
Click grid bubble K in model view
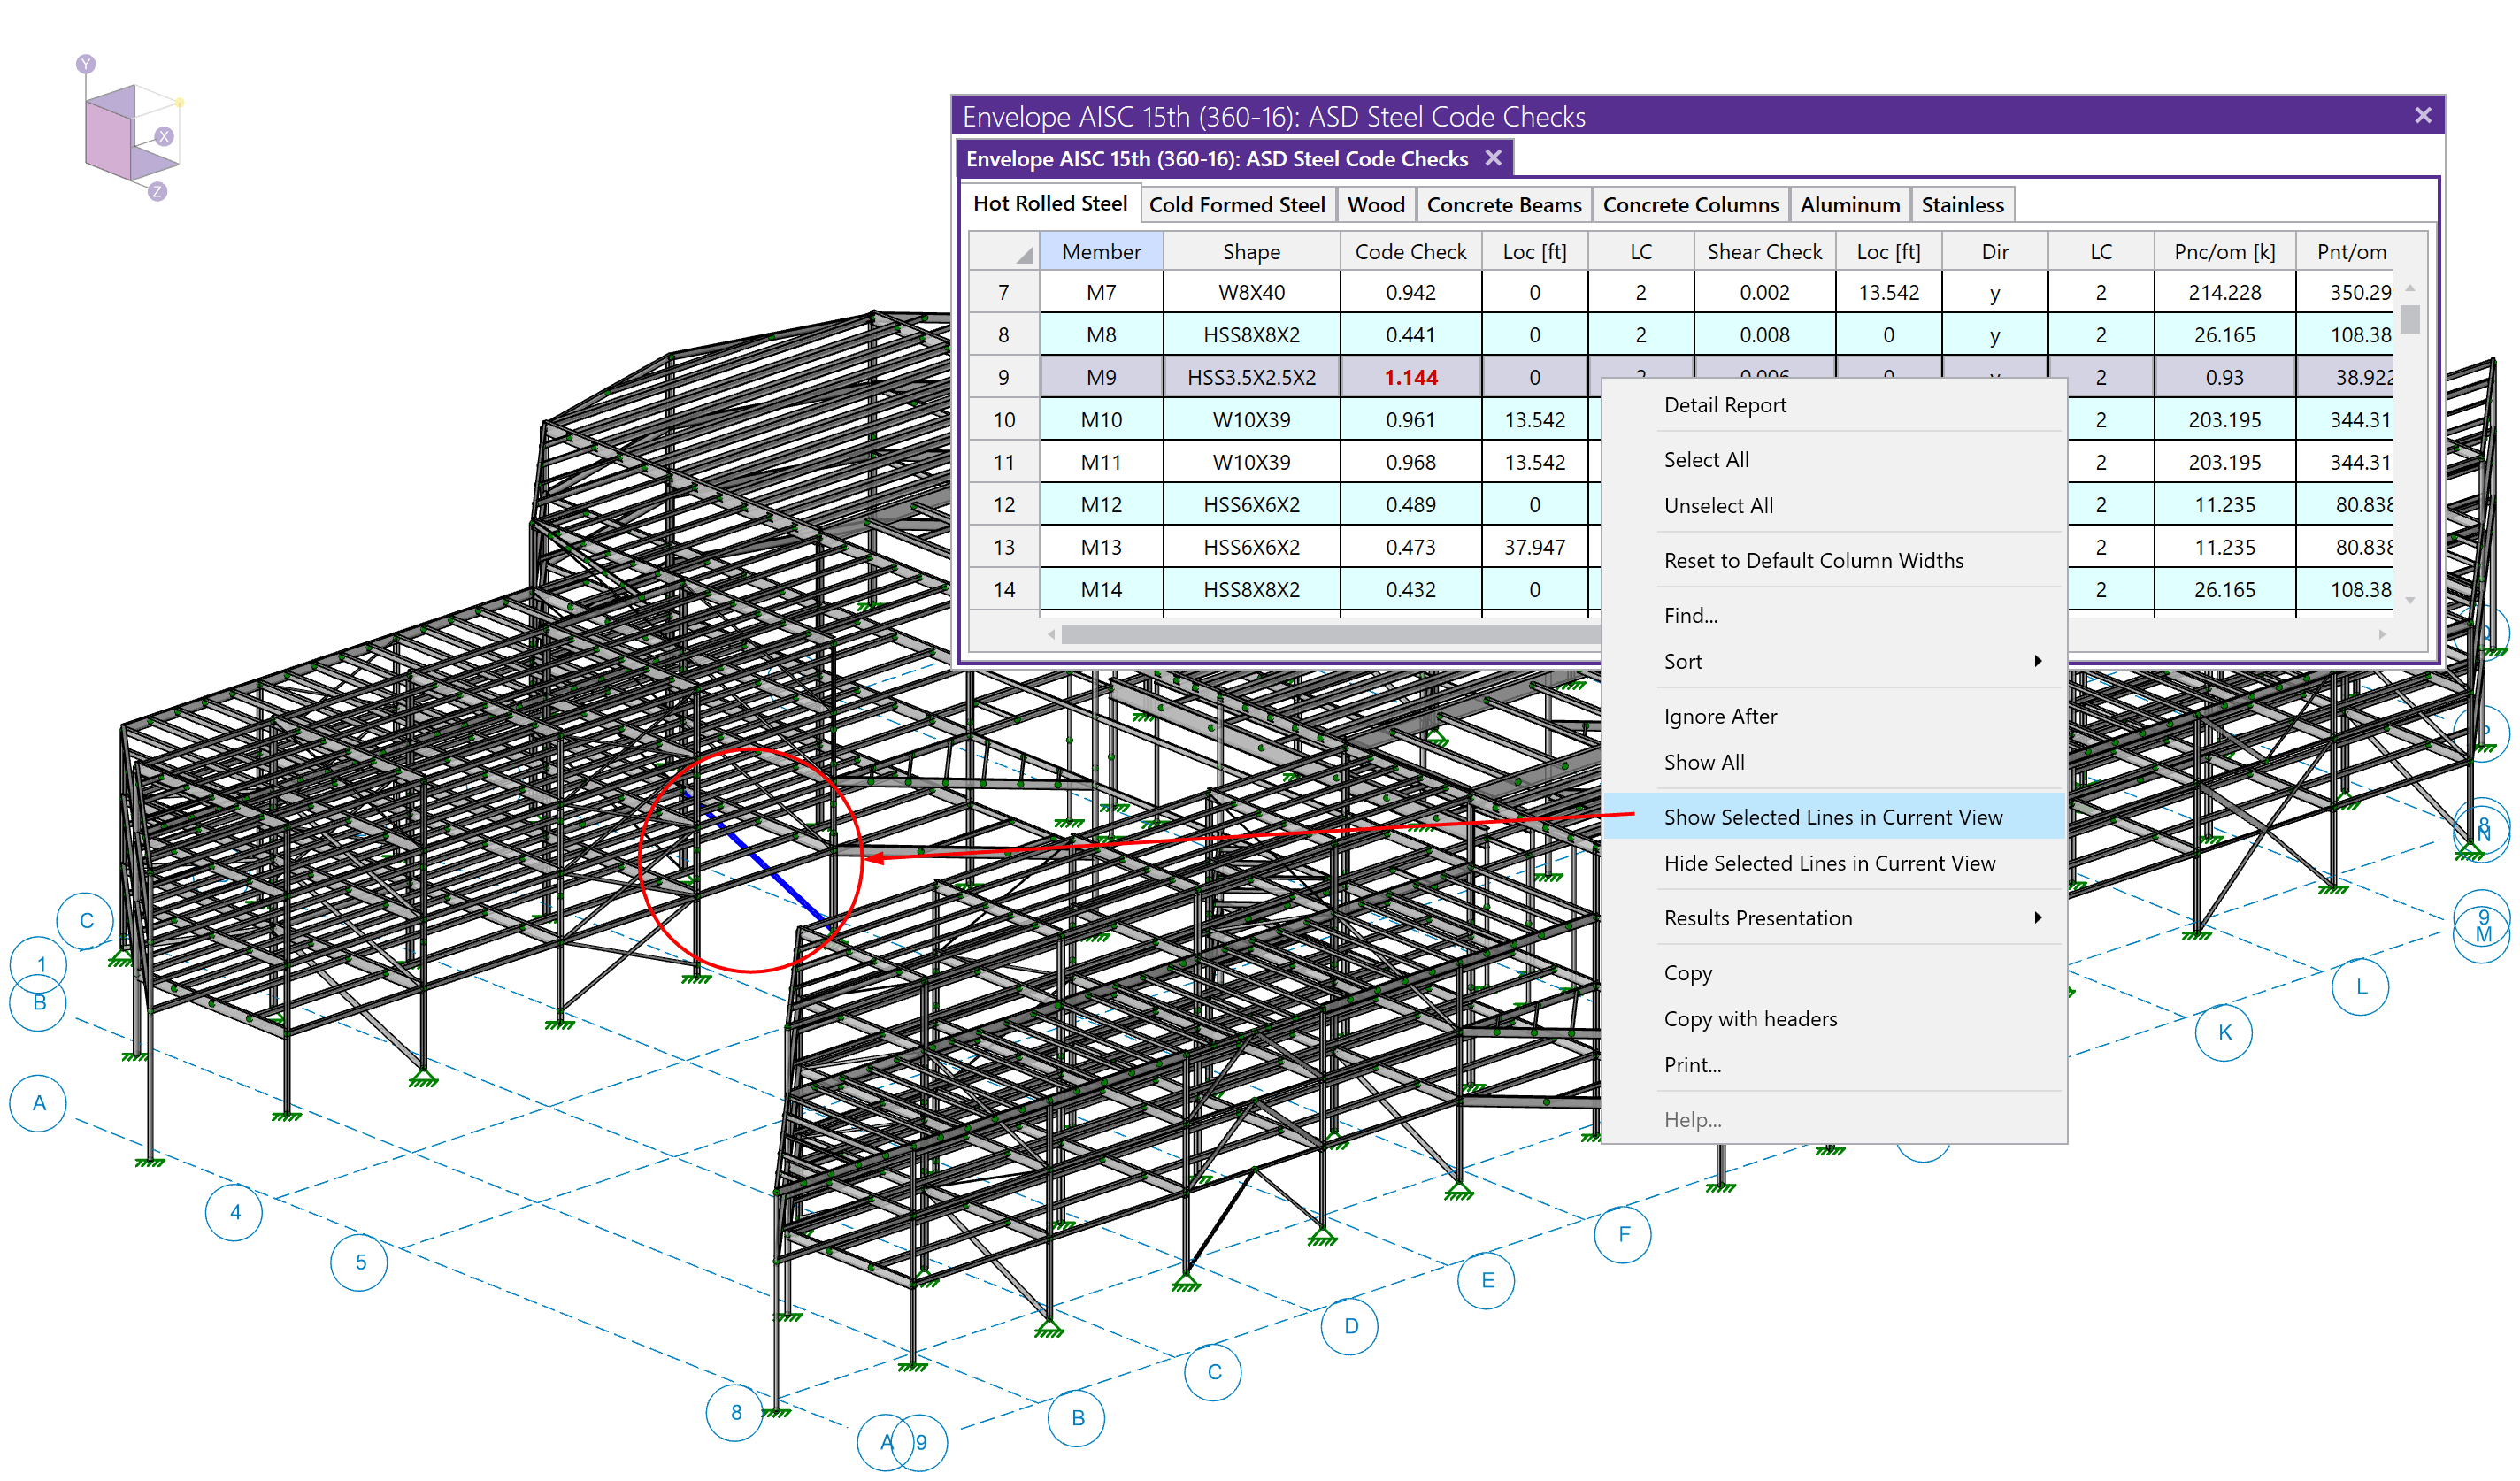pos(2224,1032)
